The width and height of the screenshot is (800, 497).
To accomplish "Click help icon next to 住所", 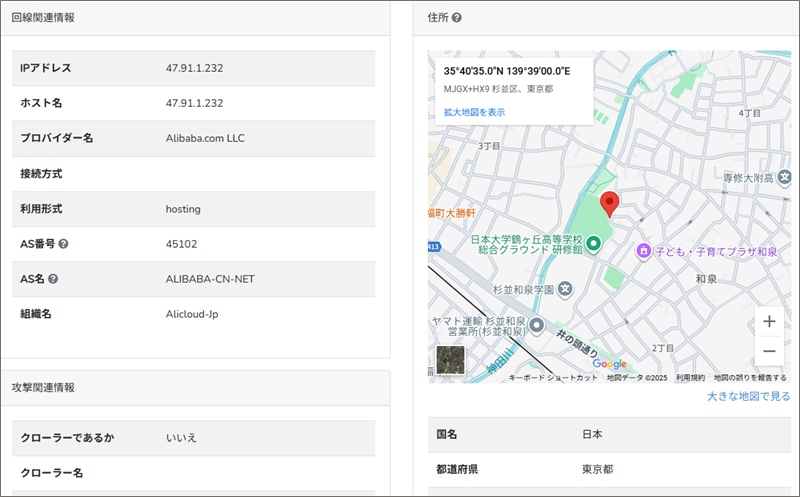I will (457, 17).
